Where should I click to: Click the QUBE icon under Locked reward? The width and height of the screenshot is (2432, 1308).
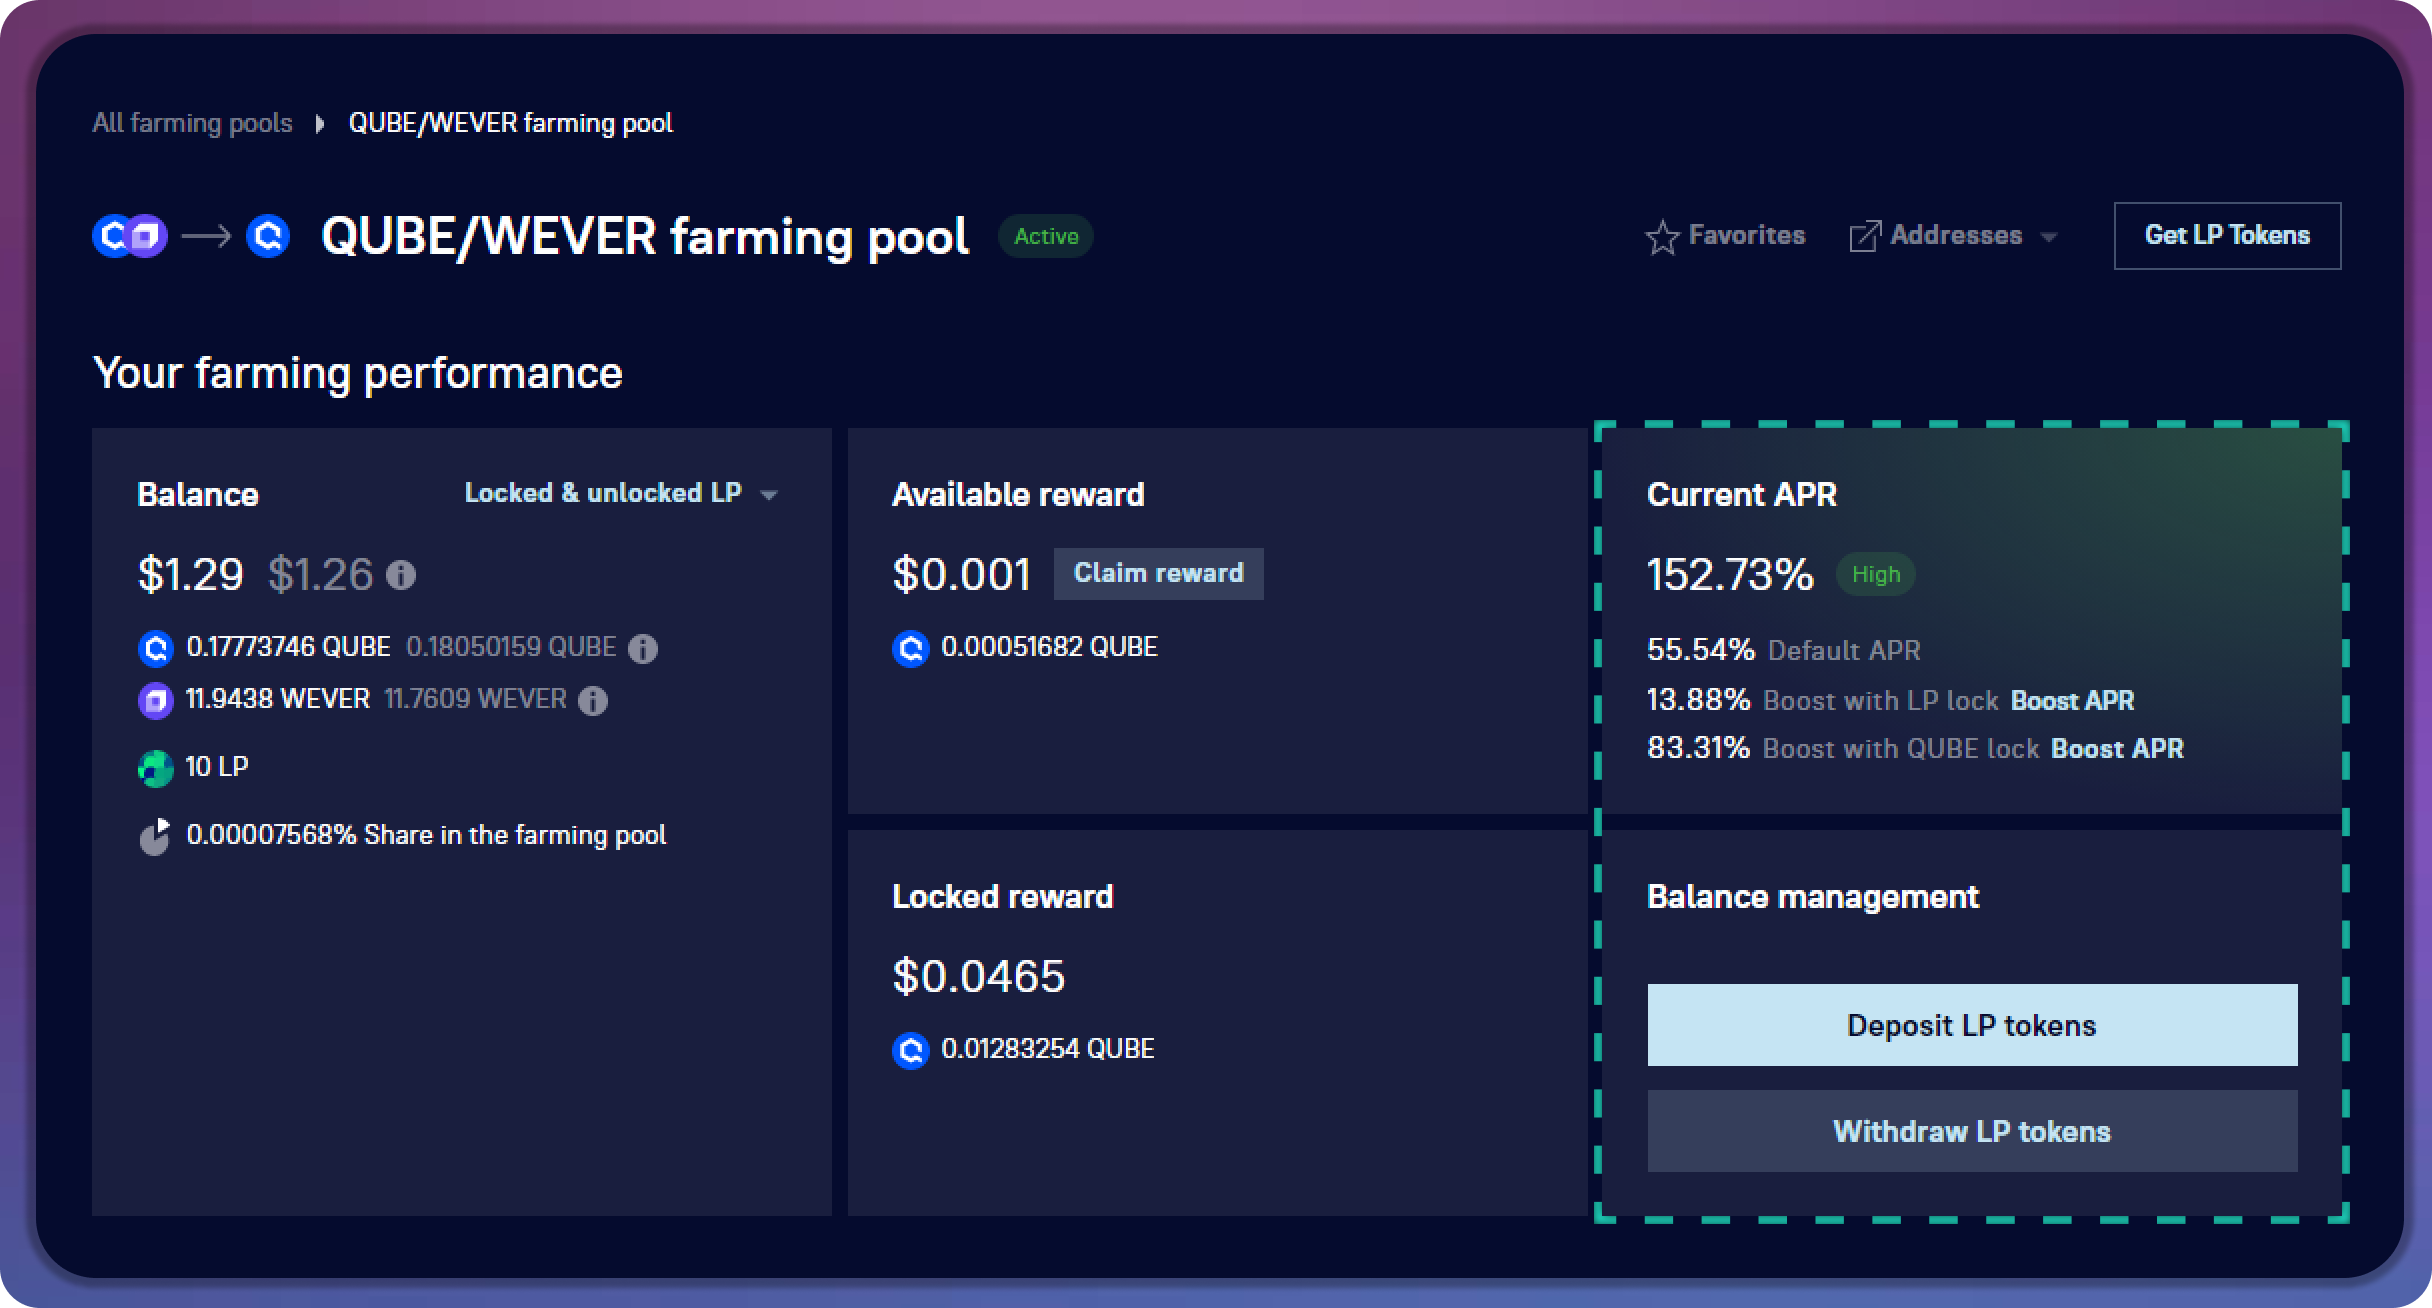point(910,1051)
